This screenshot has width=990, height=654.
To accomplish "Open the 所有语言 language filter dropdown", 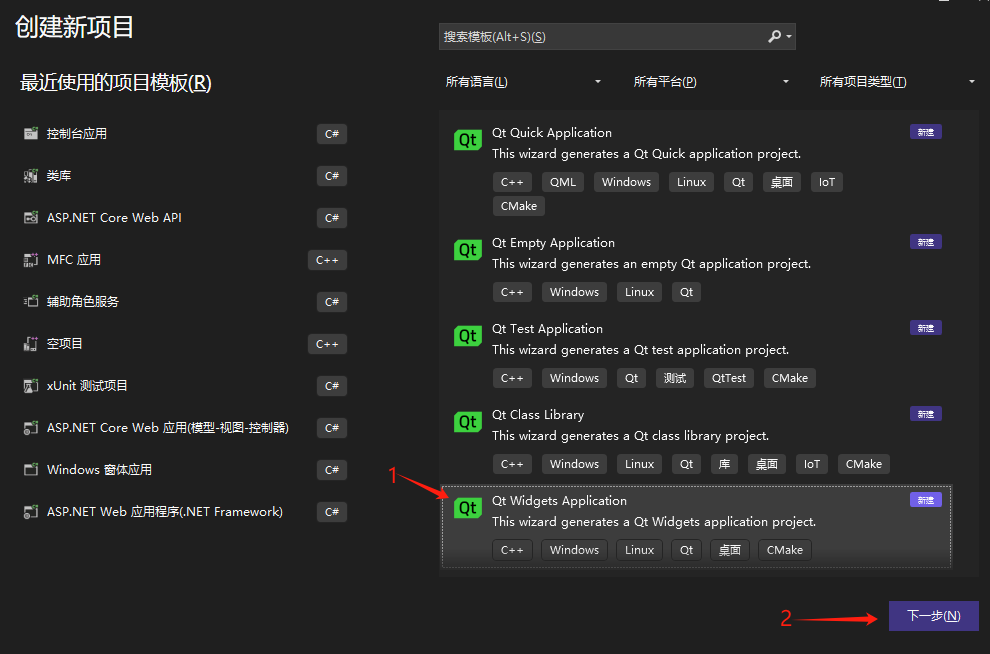I will click(x=523, y=82).
